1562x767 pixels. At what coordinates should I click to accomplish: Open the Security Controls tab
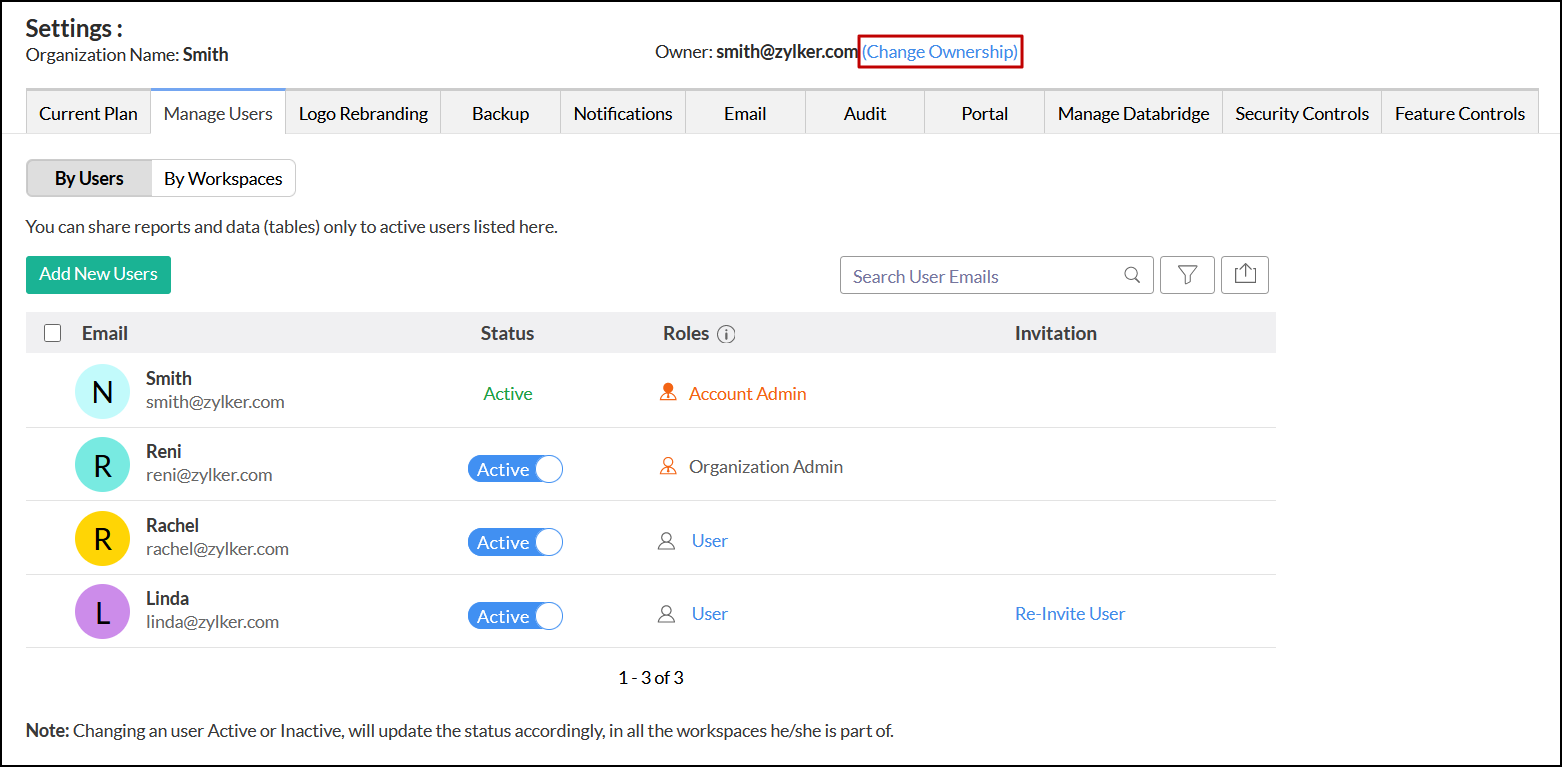1301,113
